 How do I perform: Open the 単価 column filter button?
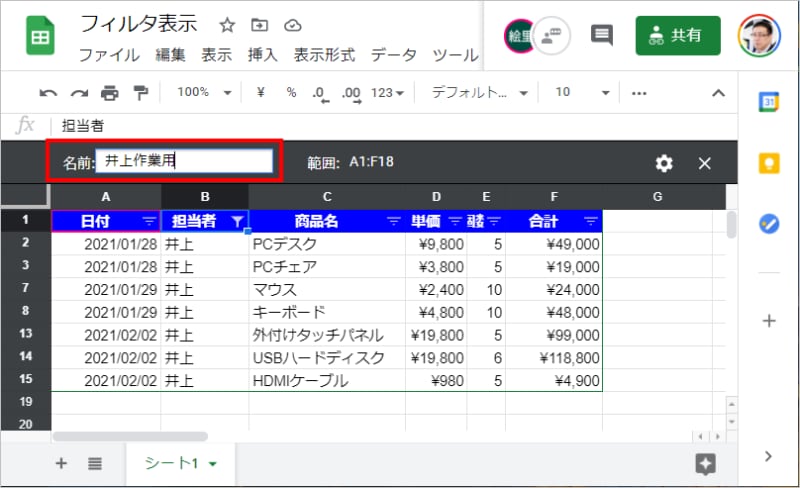[x=455, y=222]
